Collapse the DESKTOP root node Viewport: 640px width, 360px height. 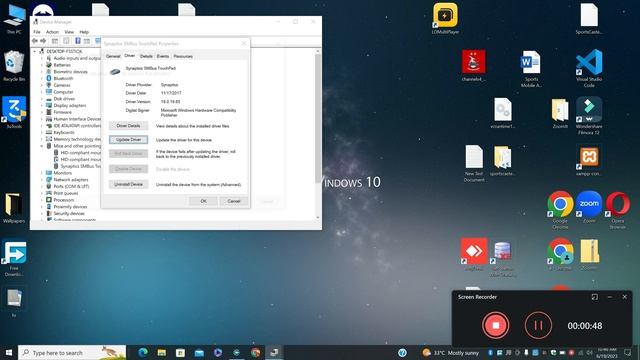[35, 51]
